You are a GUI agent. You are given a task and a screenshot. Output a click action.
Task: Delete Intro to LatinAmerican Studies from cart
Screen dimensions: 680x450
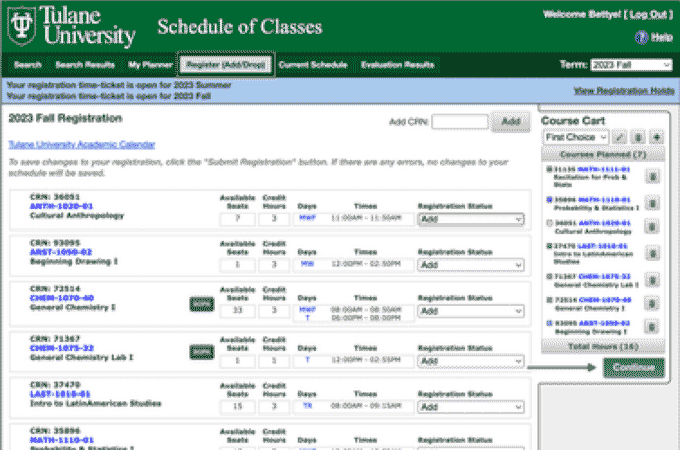coord(652,253)
